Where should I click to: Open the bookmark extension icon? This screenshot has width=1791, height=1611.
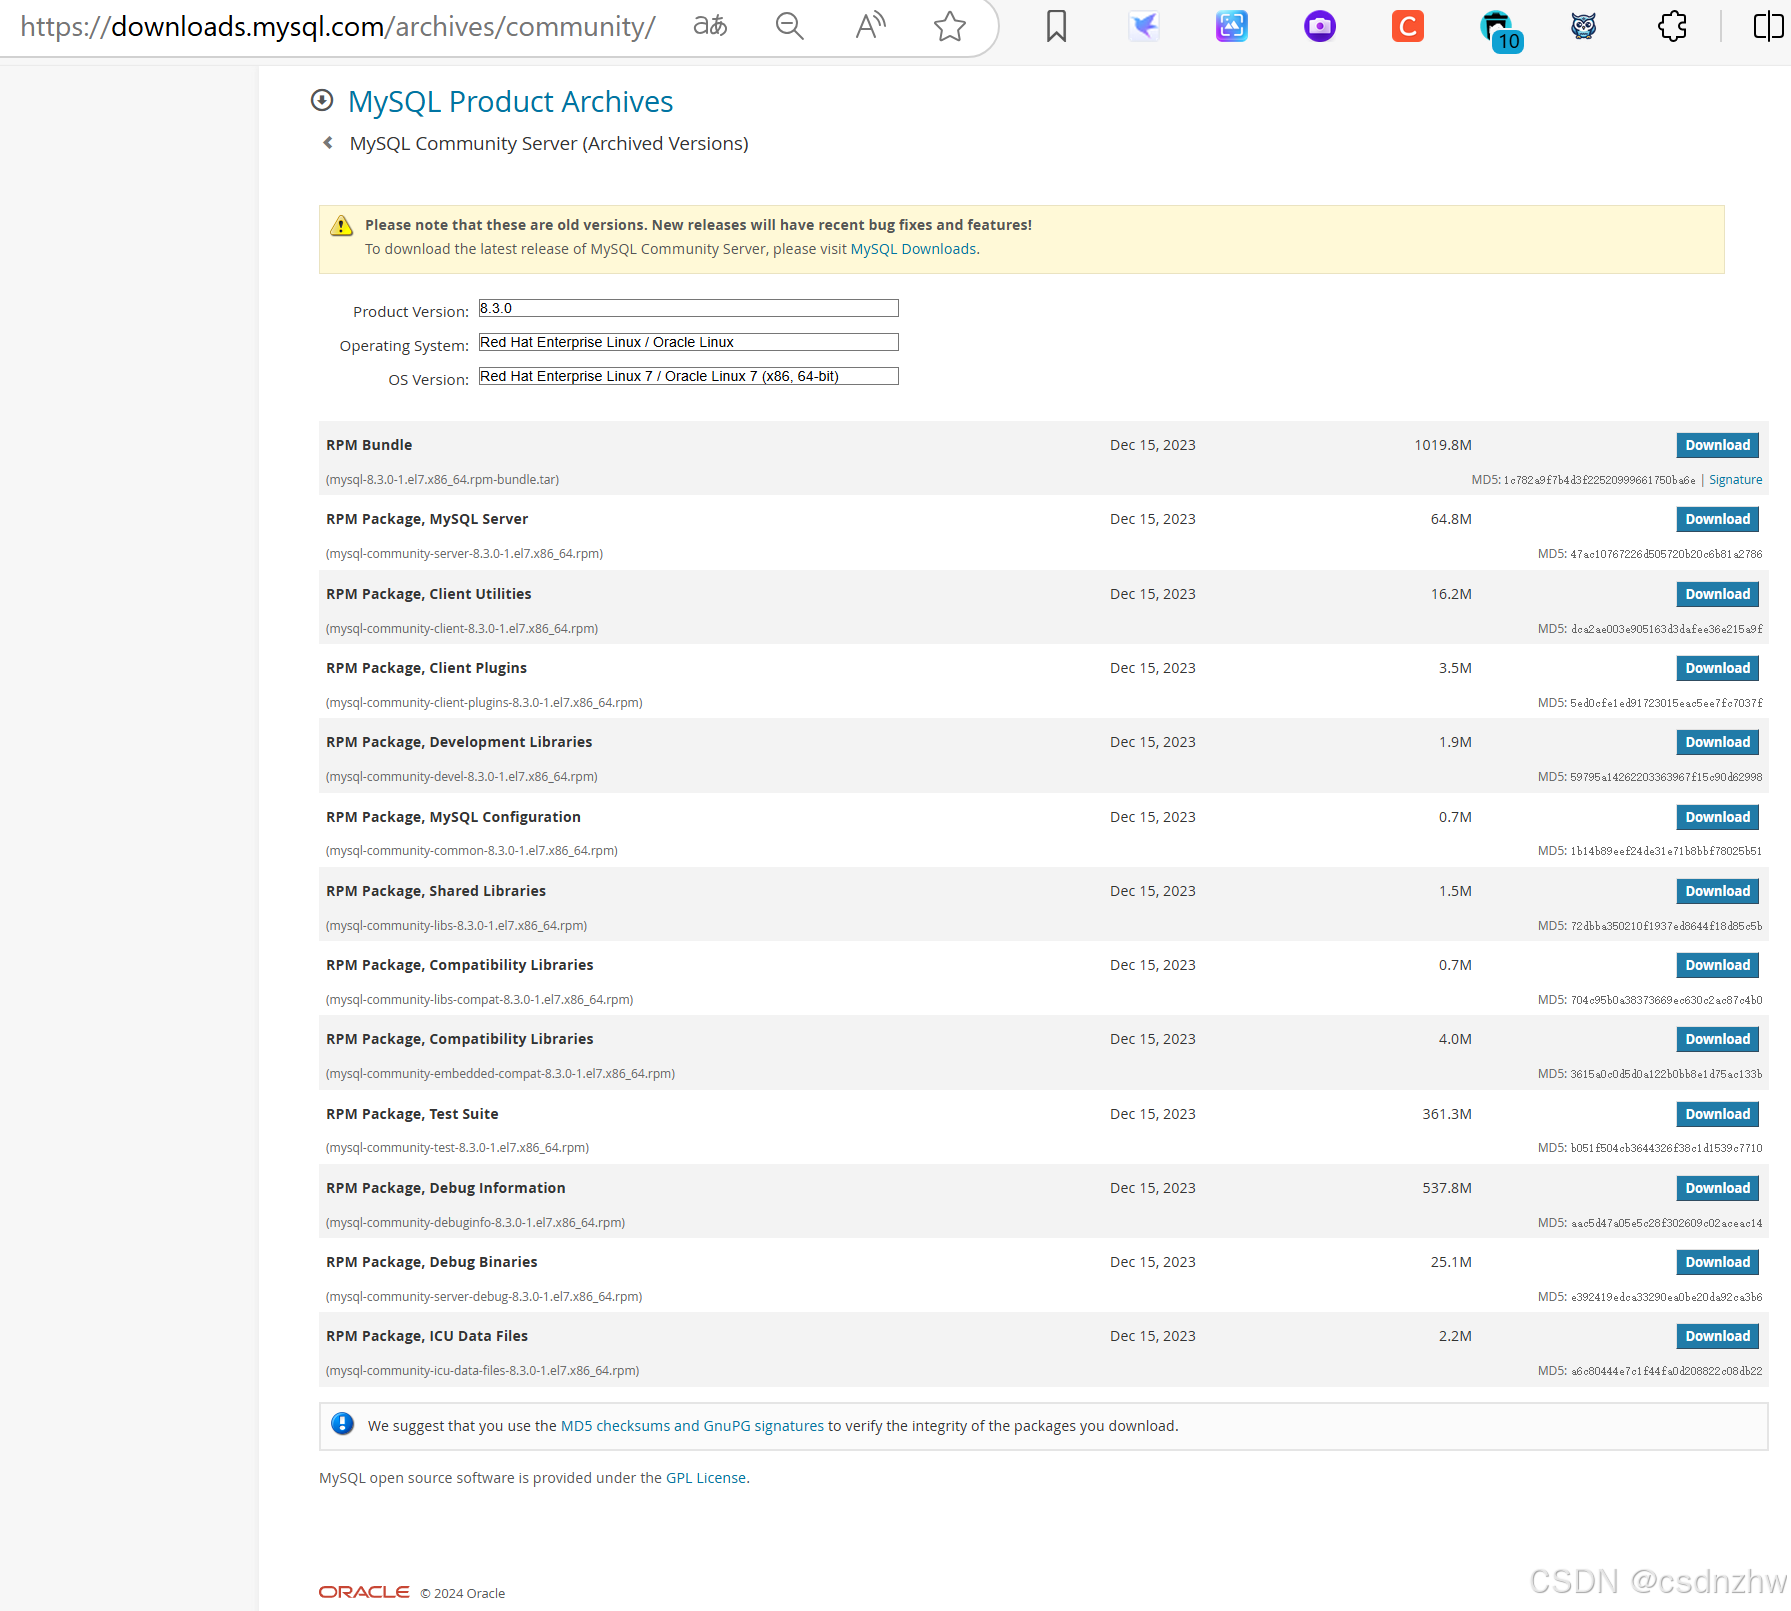point(1056,26)
